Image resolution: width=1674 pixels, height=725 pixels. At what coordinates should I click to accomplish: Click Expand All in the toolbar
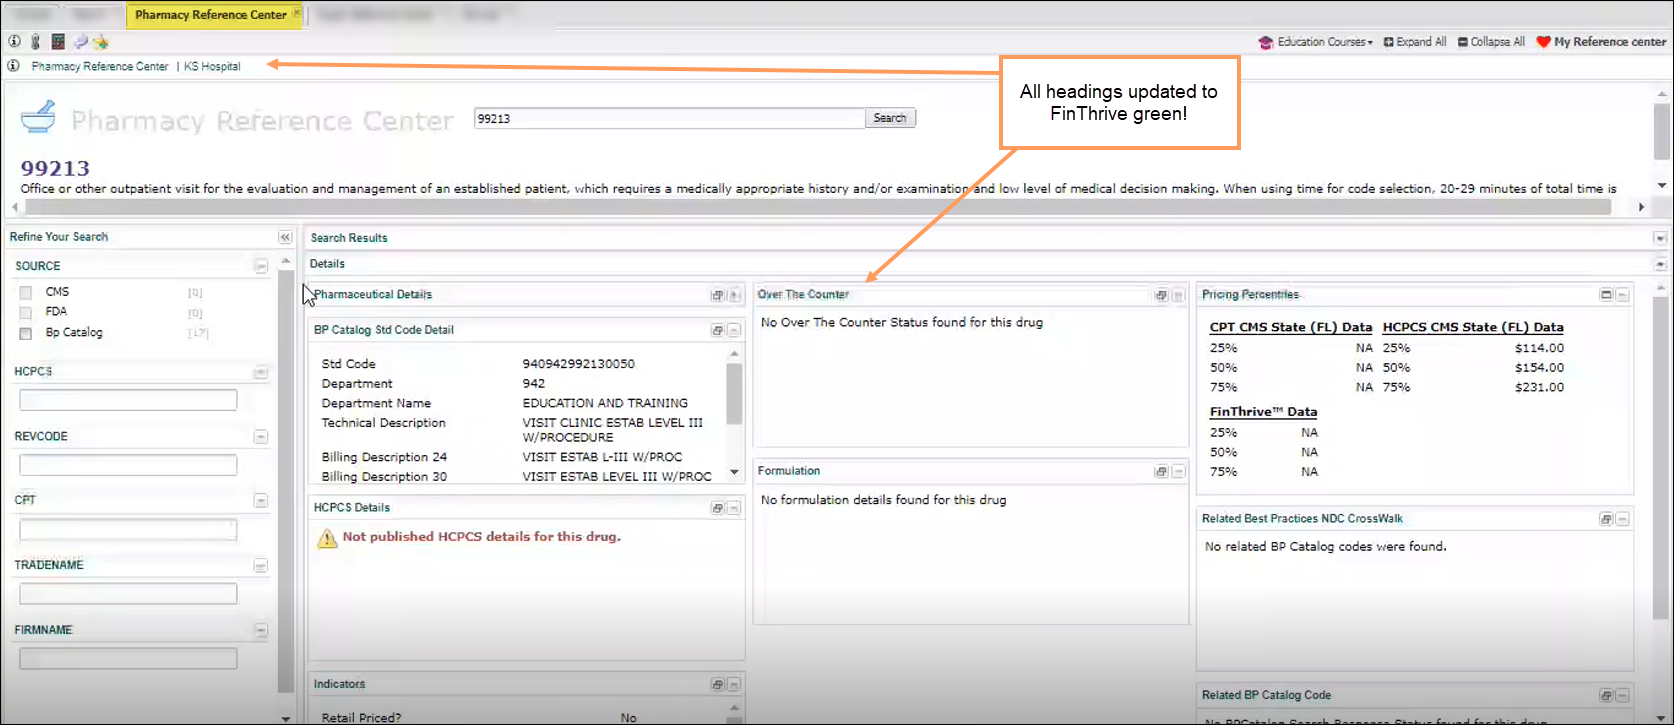(1415, 42)
